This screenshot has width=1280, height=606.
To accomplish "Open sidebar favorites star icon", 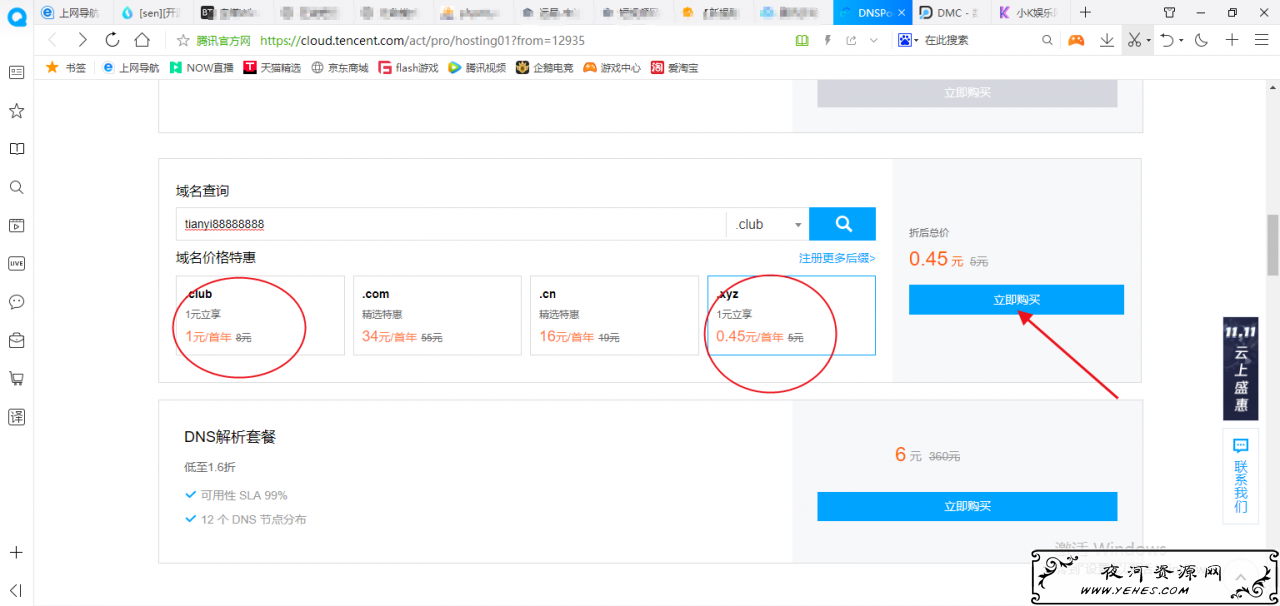I will pyautogui.click(x=16, y=110).
